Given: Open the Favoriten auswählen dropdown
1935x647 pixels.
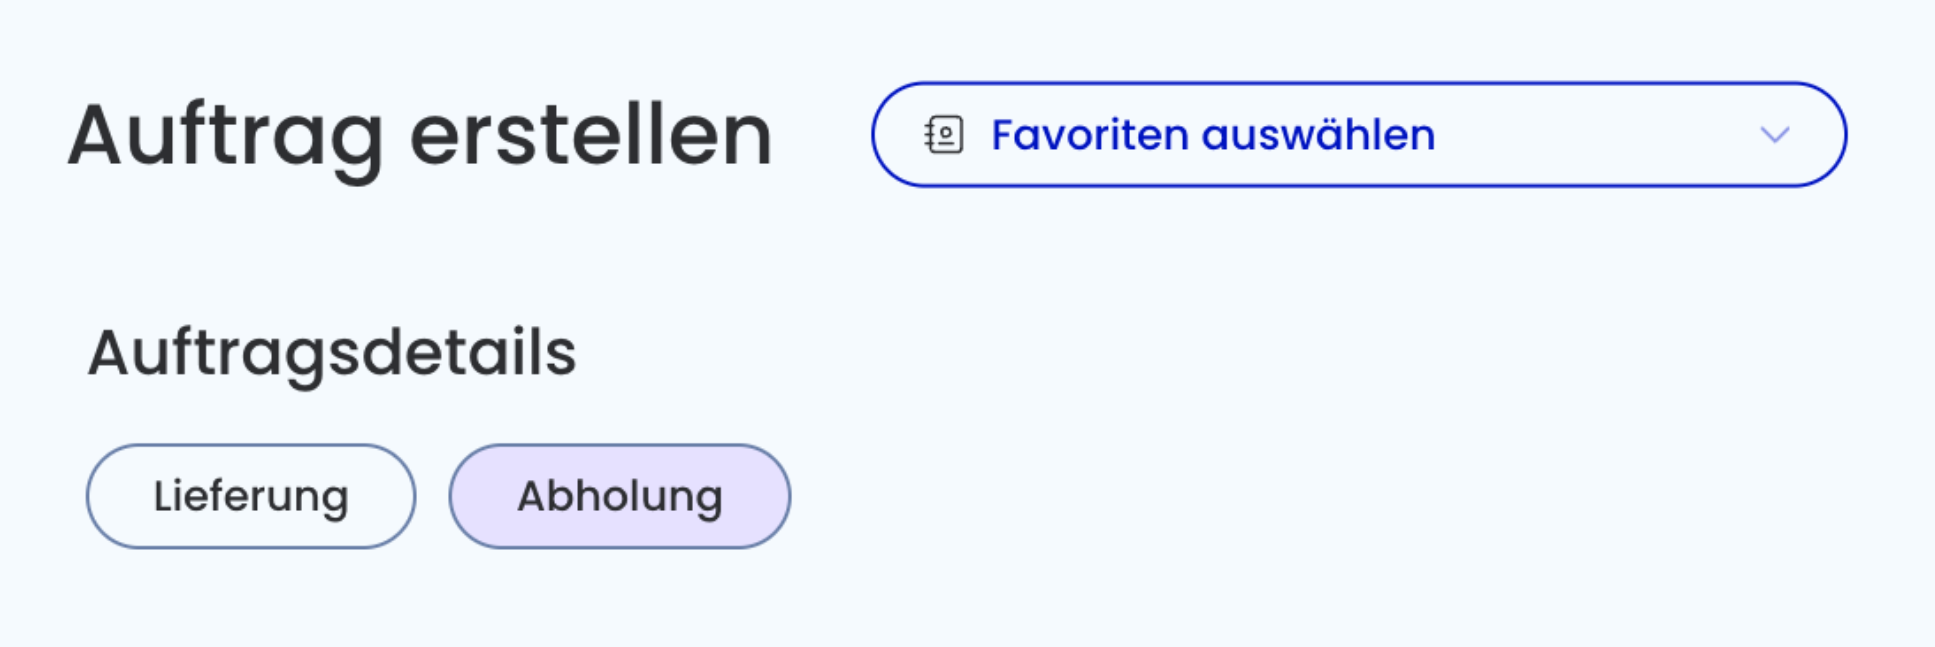Looking at the screenshot, I should point(1359,135).
